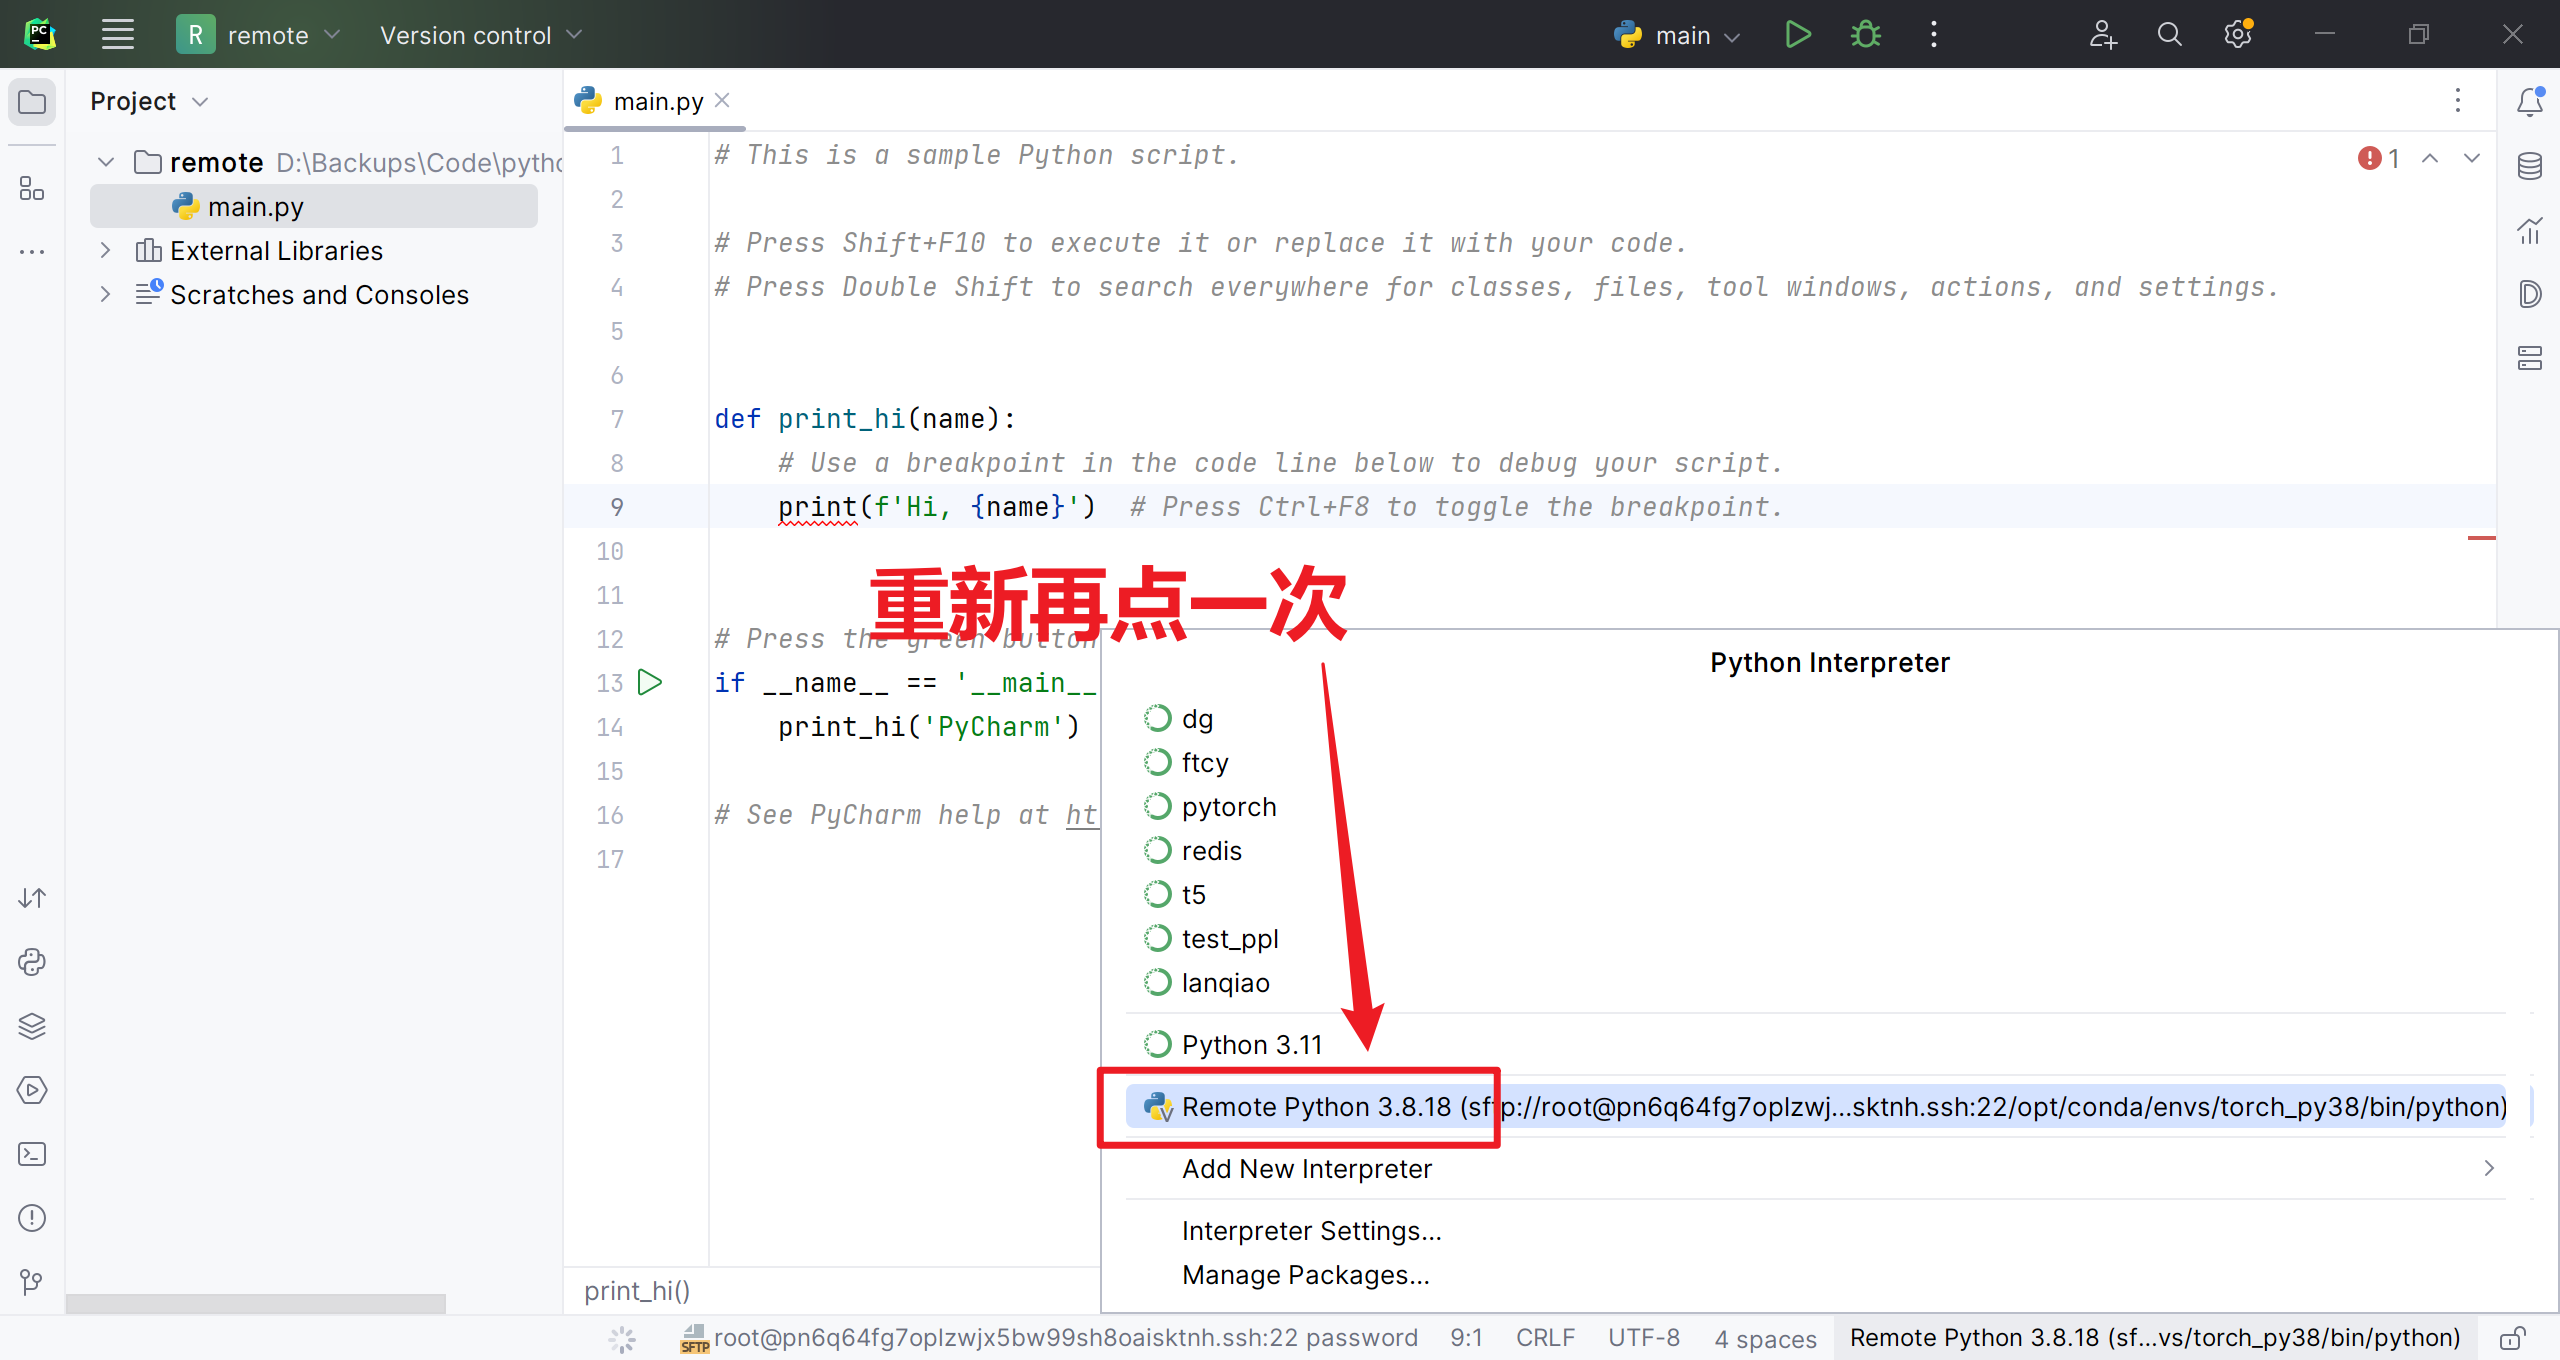Choose Remote Python 3.8.18 interpreter
This screenshot has height=1360, width=2560.
pos(1816,1106)
